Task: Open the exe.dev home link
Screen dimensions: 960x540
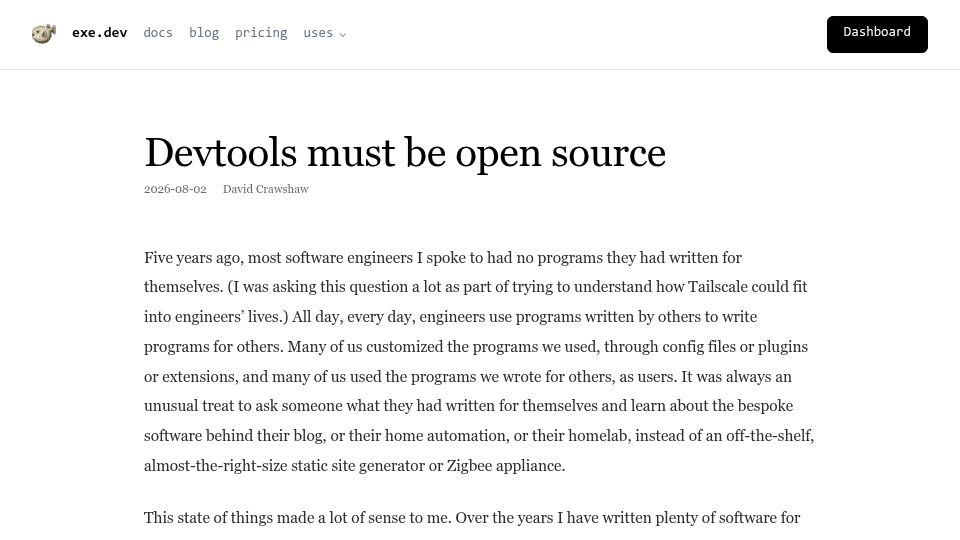Action: point(100,32)
